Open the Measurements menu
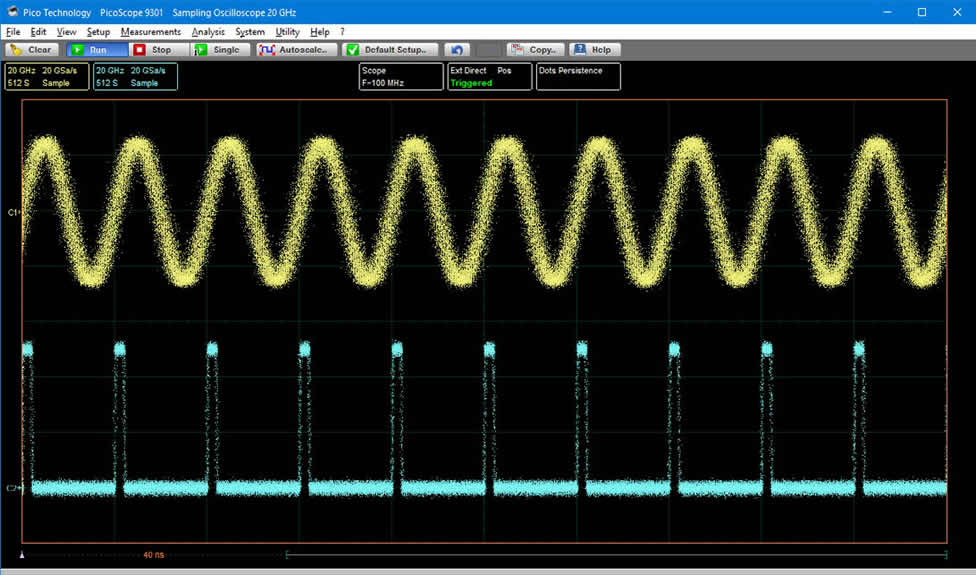The image size is (976, 575). coord(151,32)
